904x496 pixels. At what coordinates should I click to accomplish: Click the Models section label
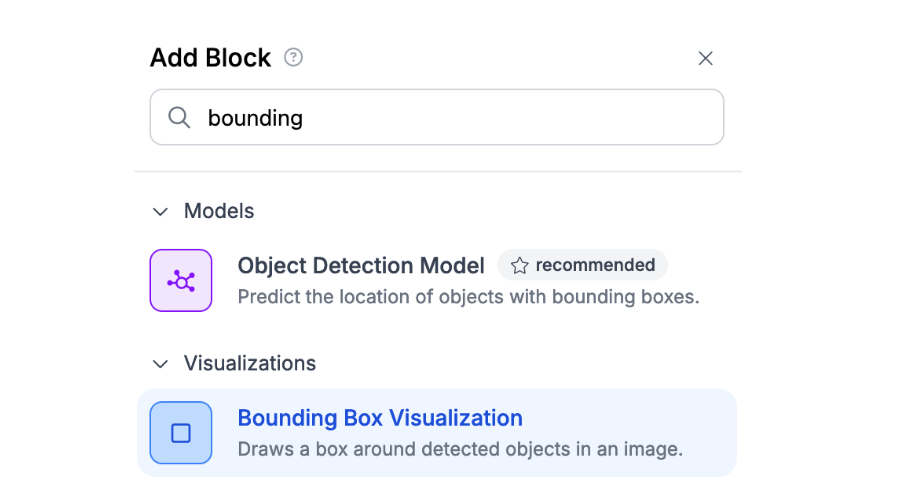219,212
